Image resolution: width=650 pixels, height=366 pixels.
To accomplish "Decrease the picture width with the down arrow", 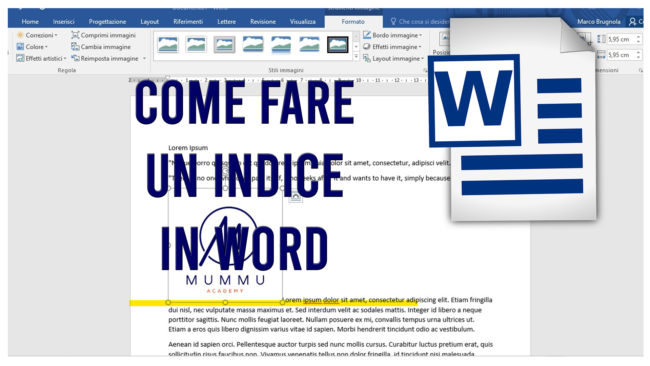I will [638, 57].
